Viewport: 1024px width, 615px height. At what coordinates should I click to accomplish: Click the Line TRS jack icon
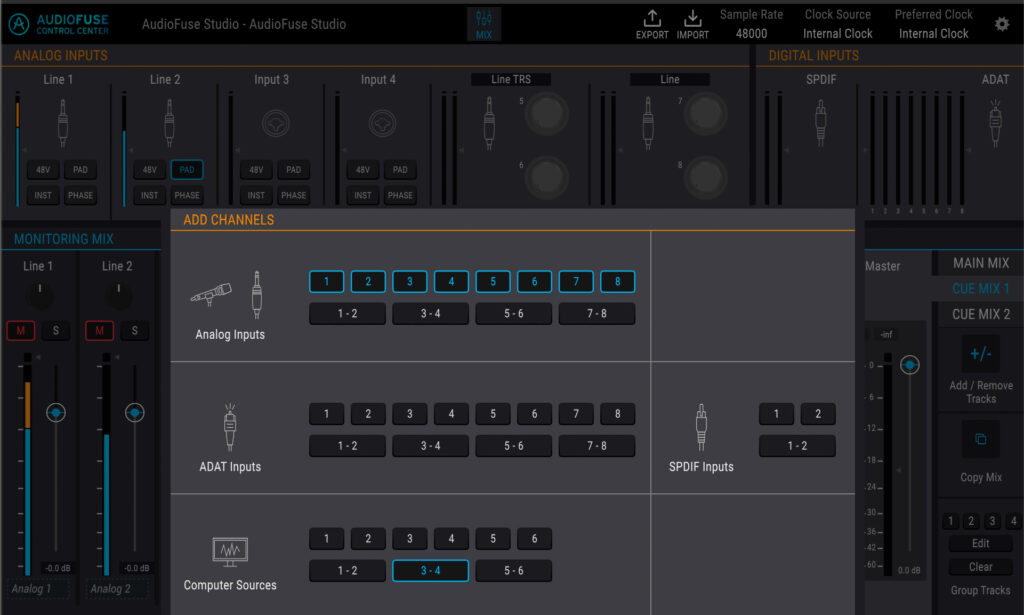(x=489, y=123)
